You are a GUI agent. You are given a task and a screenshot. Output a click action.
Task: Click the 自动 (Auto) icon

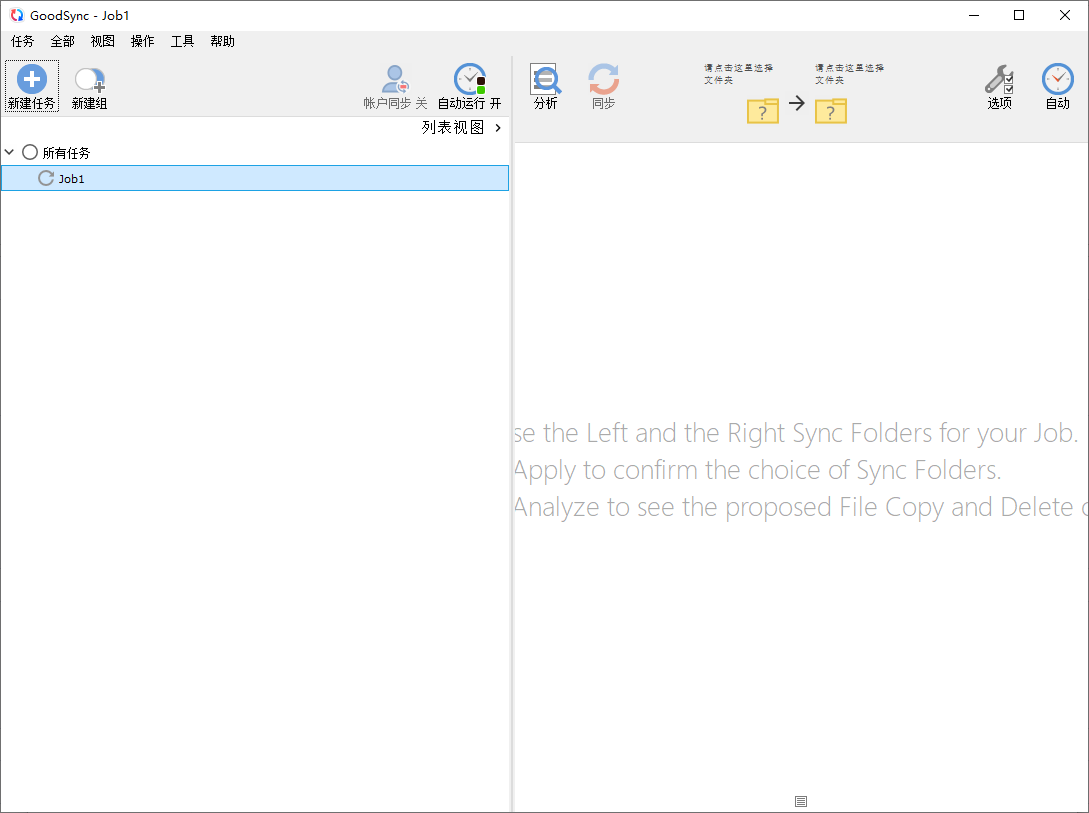point(1057,78)
